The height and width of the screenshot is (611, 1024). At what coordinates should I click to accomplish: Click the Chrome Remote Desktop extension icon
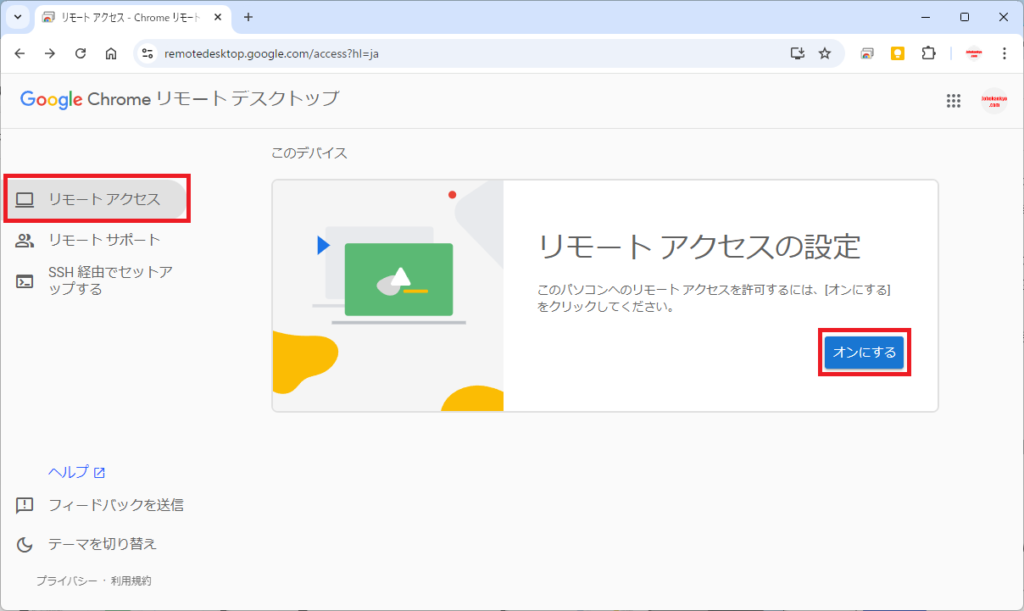(867, 54)
